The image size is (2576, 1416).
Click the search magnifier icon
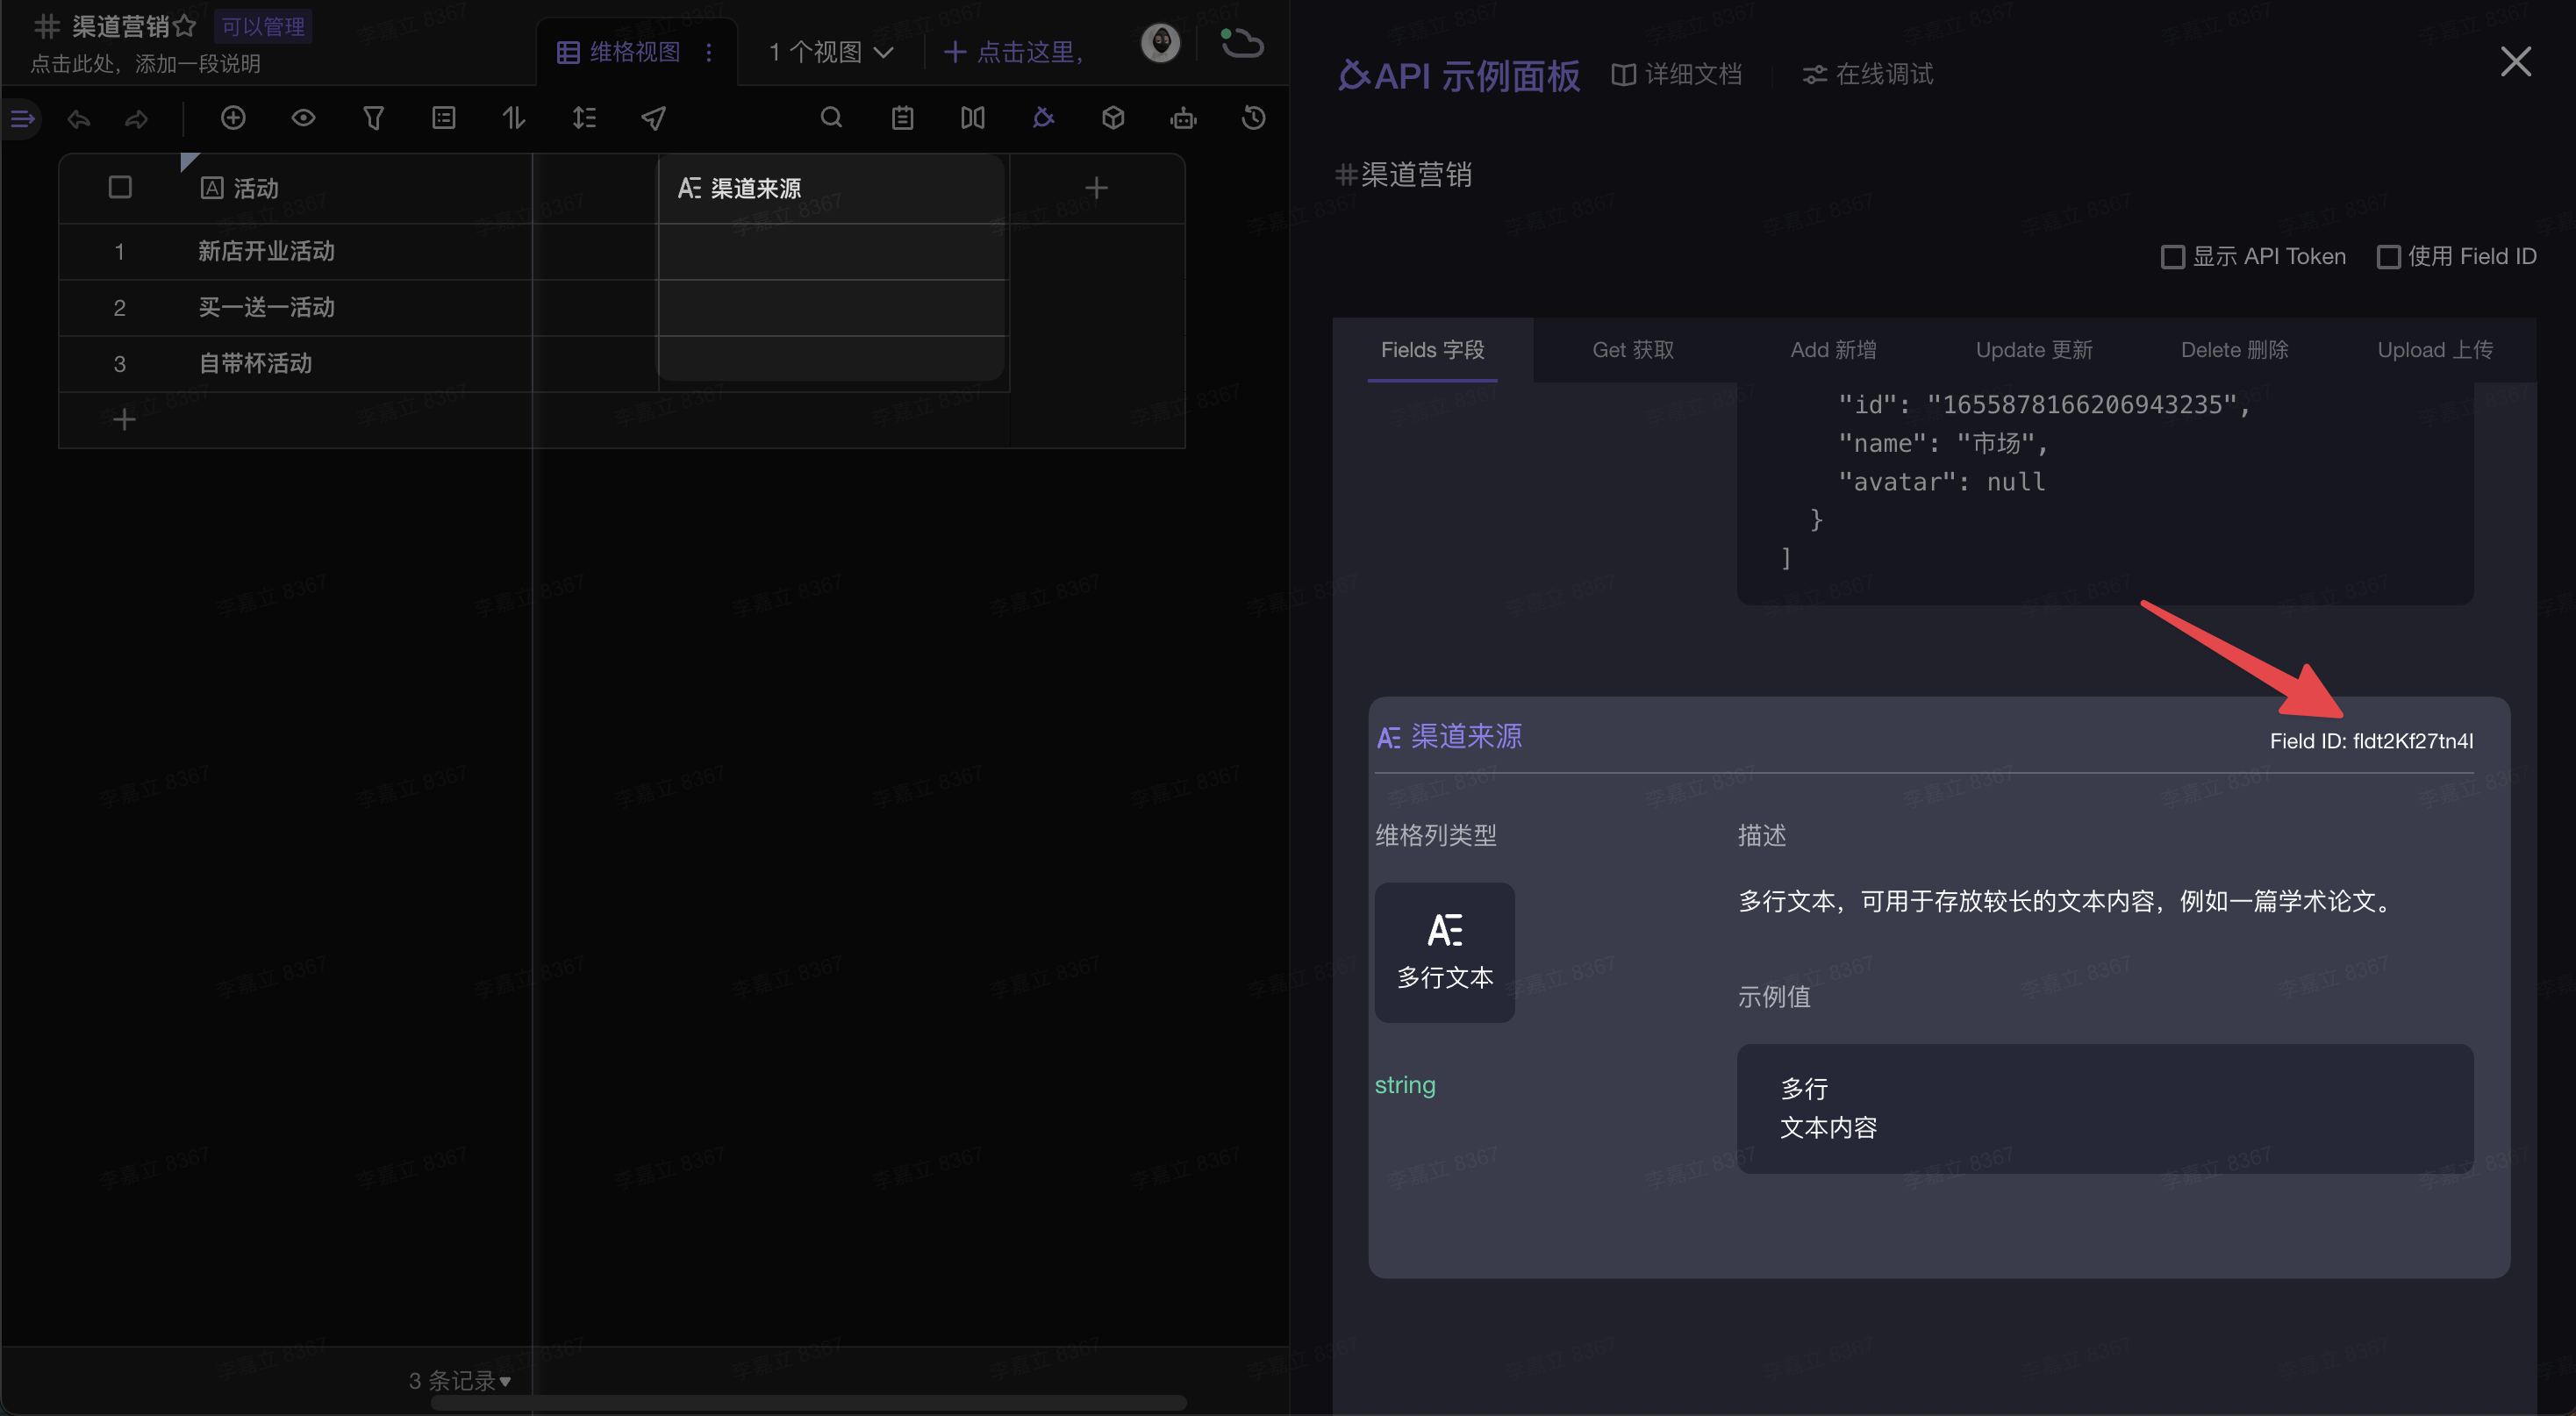click(831, 118)
